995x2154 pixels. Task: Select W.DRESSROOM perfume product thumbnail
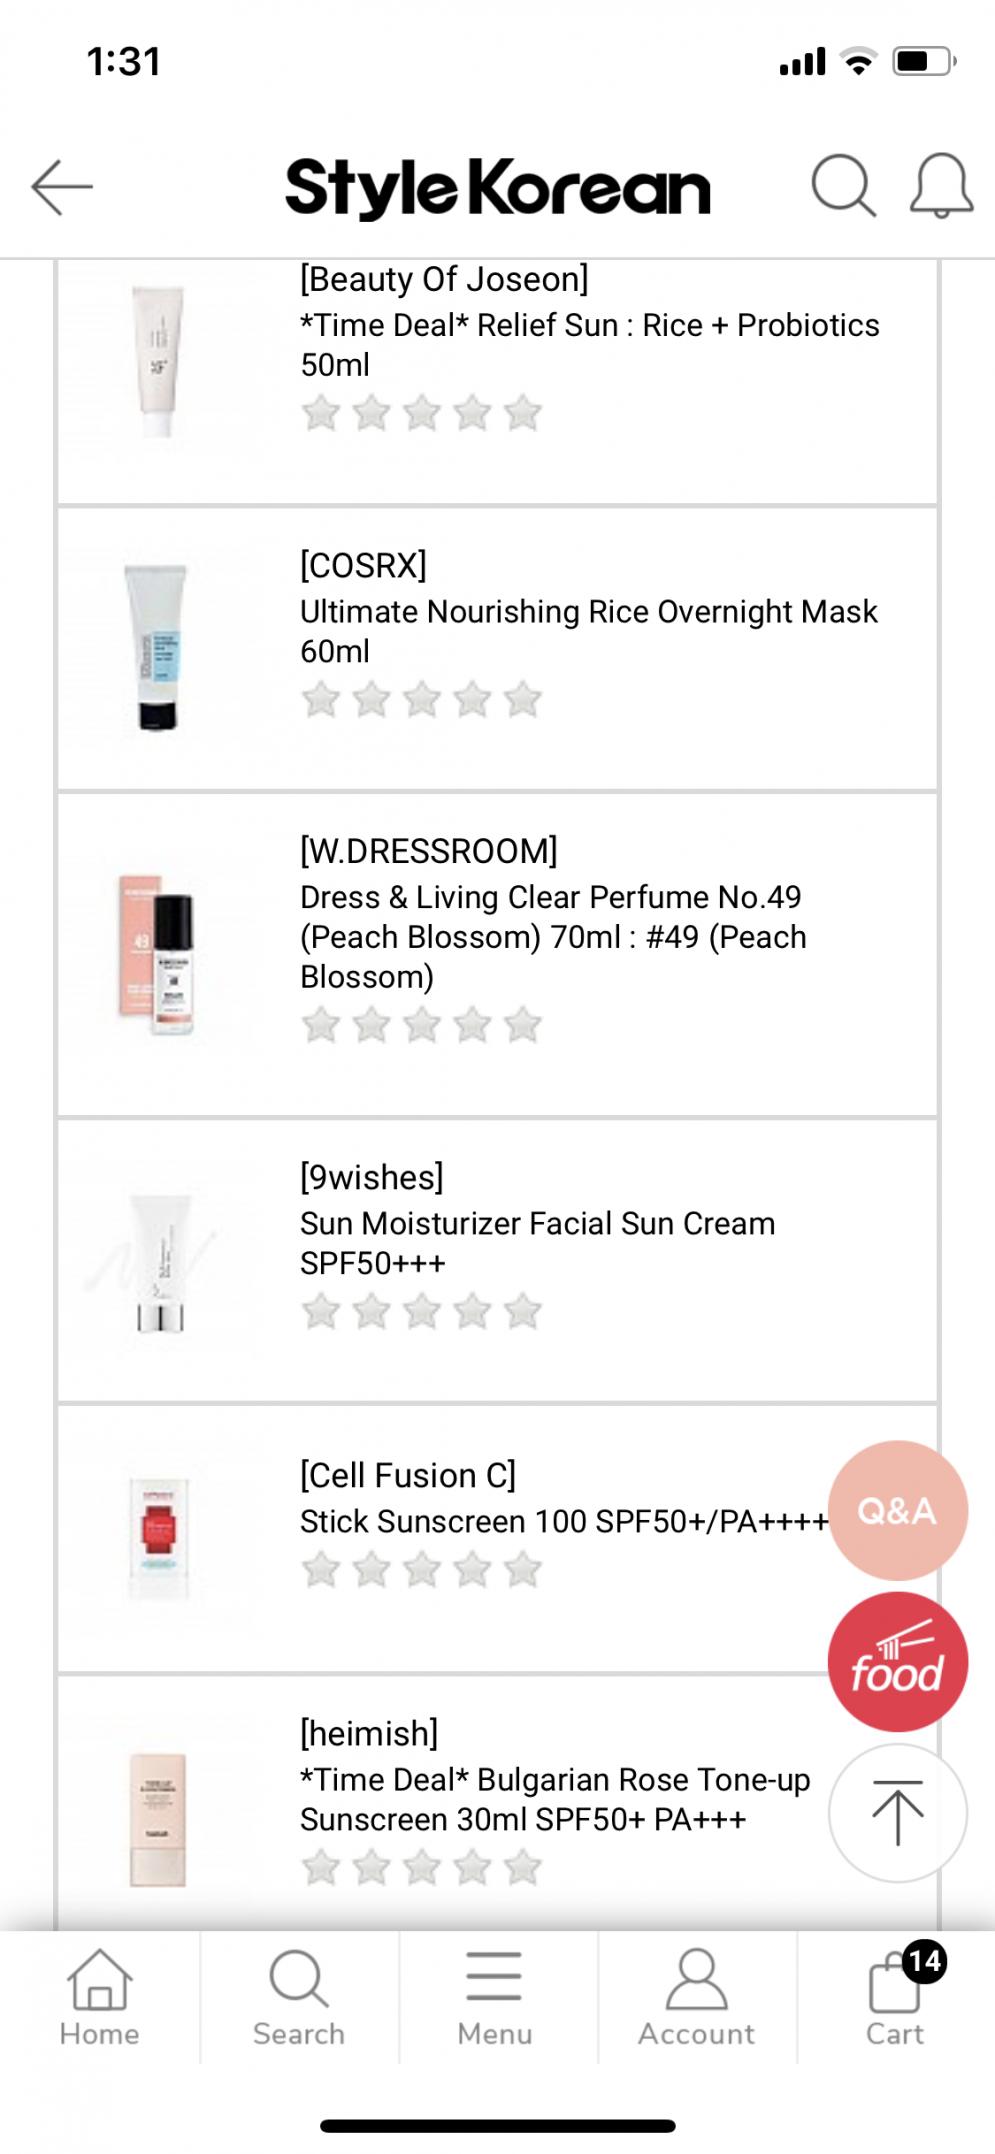tap(158, 955)
